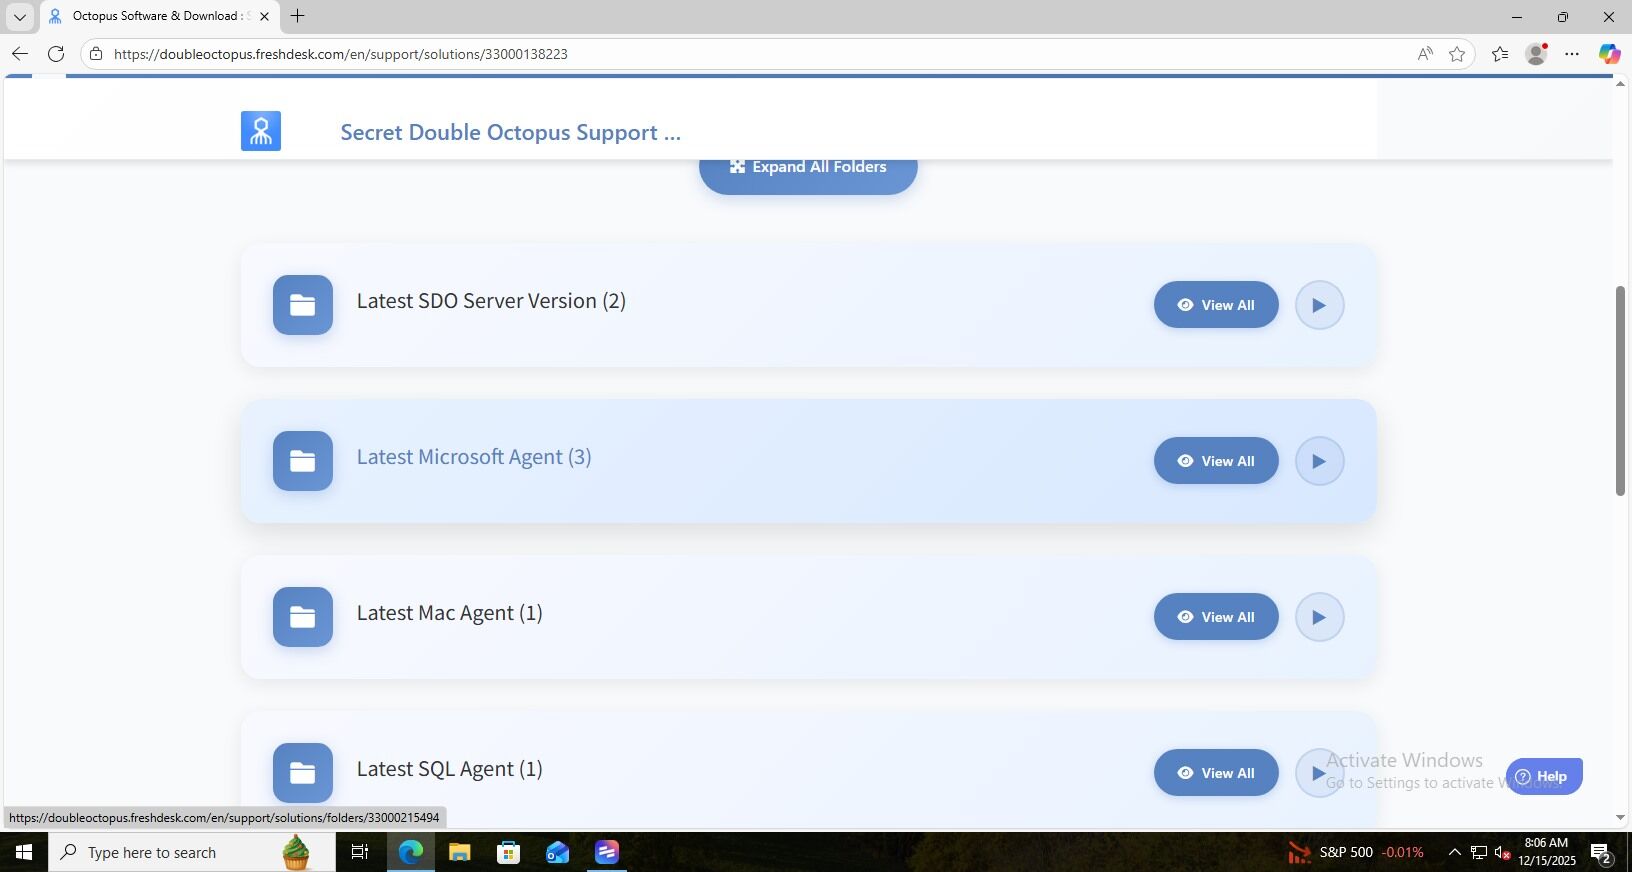The image size is (1632, 872).
Task: Click the Type here to search box
Action: tap(192, 852)
